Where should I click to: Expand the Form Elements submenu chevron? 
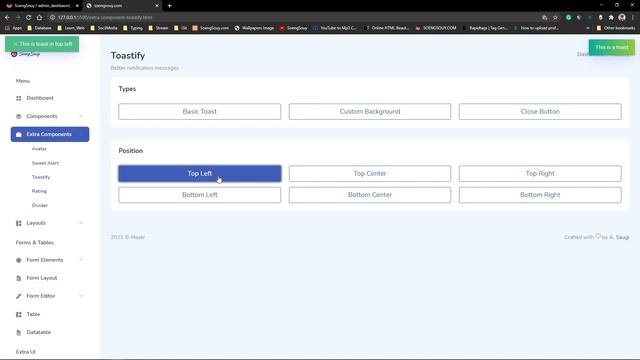pos(81,260)
